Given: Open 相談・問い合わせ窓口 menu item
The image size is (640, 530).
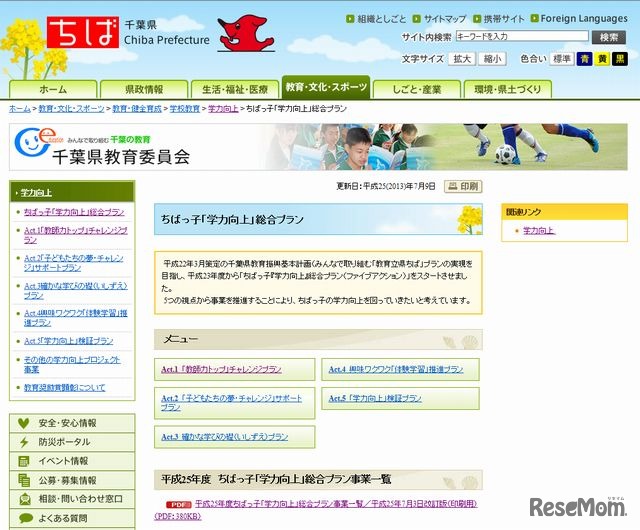Looking at the screenshot, I should click(72, 499).
